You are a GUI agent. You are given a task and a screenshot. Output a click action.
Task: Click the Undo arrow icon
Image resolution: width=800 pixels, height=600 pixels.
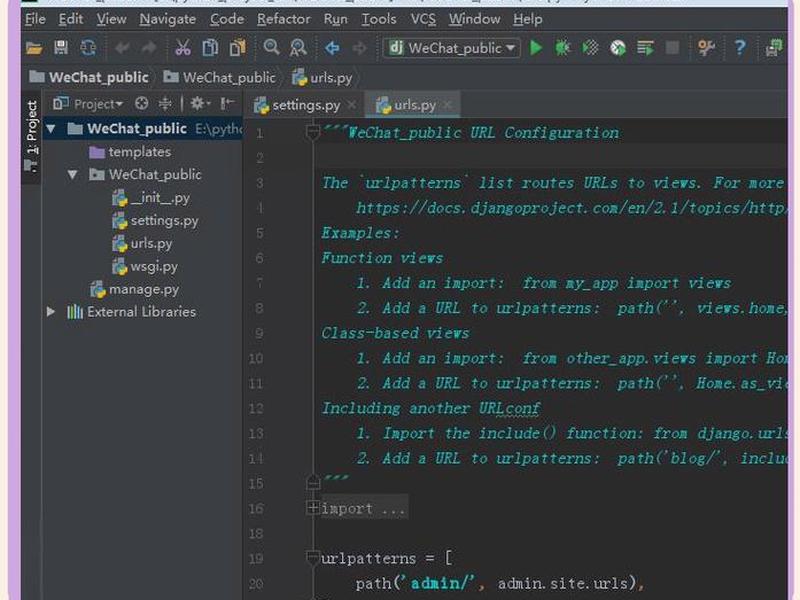click(x=122, y=48)
